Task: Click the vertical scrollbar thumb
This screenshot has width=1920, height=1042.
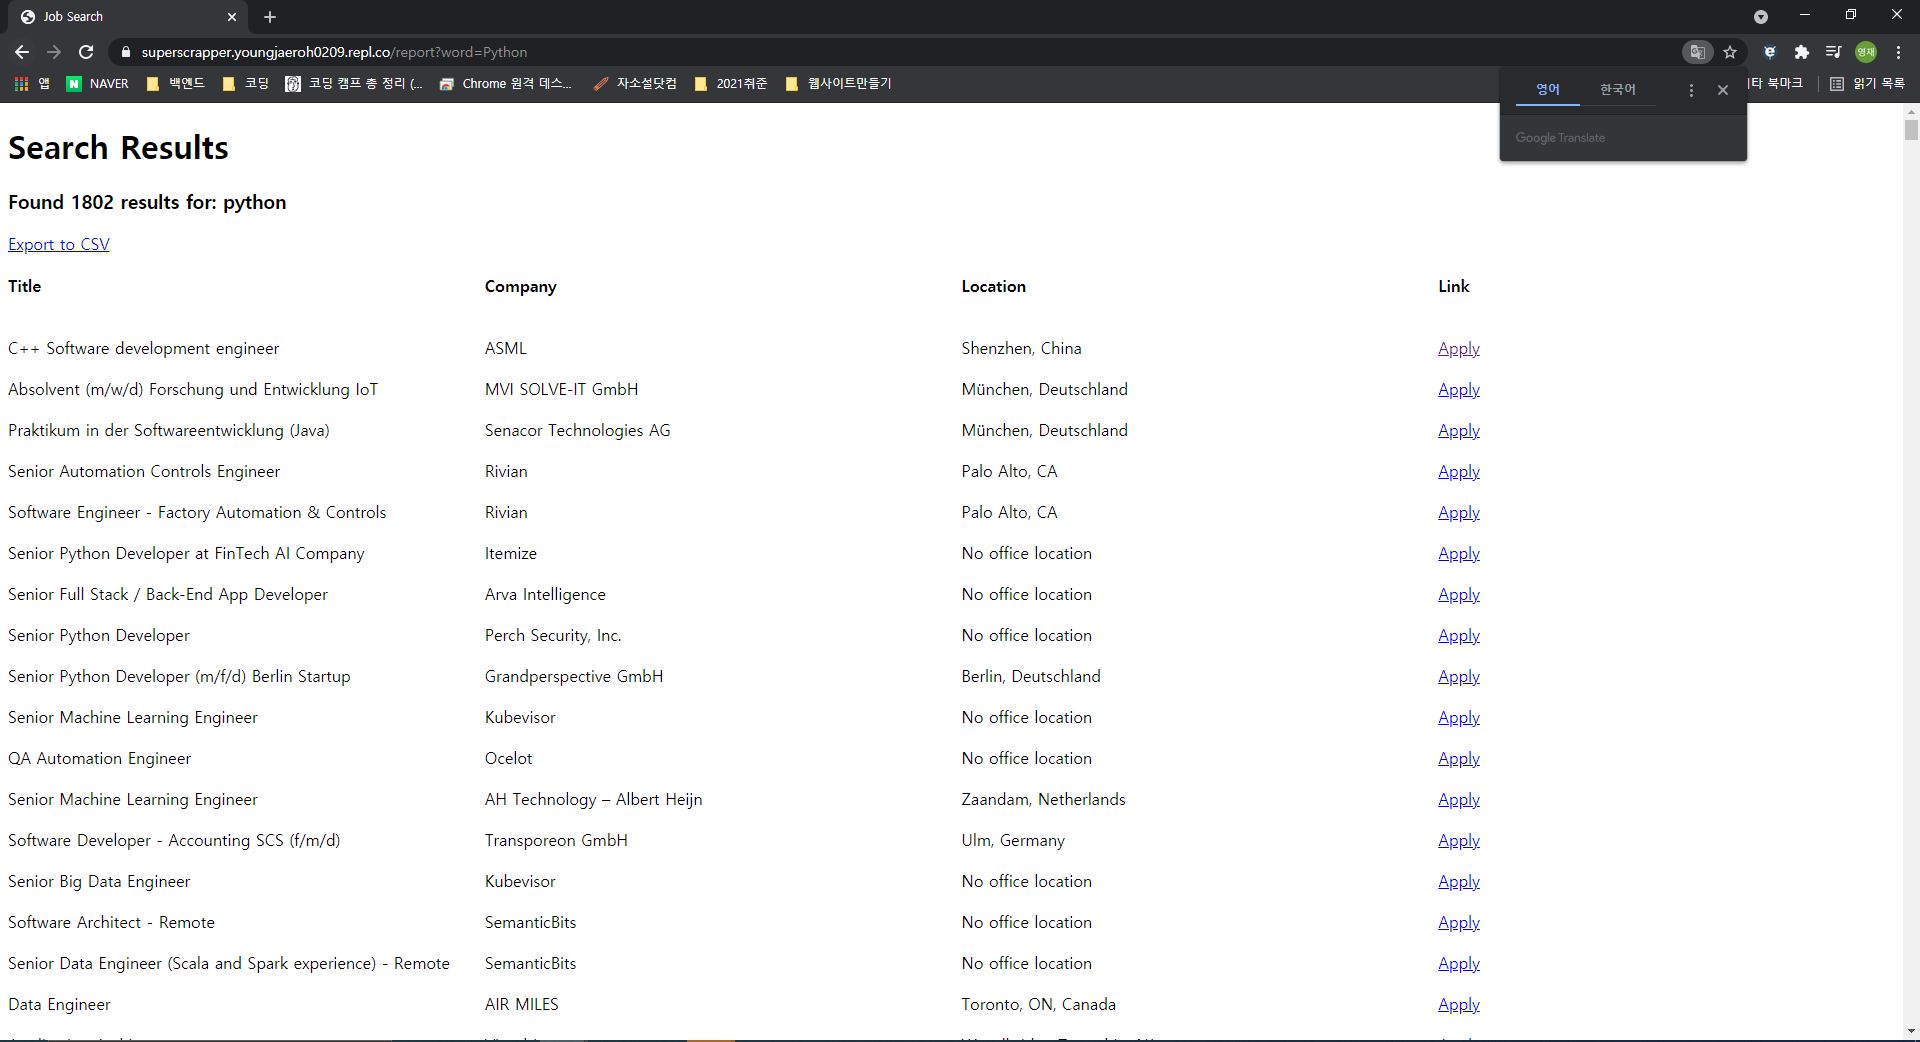Action: [1911, 130]
